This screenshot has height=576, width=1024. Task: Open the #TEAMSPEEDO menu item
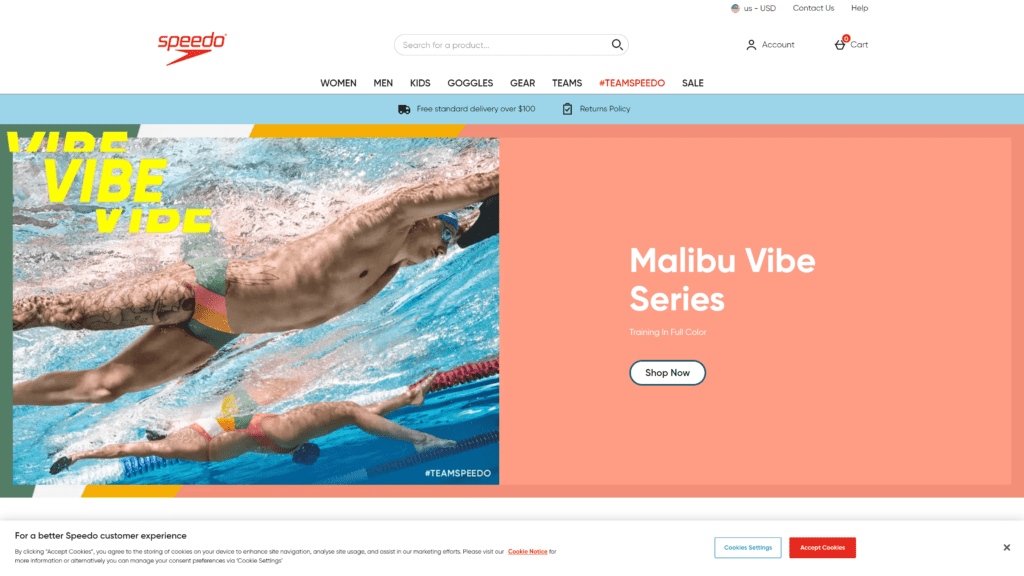632,83
